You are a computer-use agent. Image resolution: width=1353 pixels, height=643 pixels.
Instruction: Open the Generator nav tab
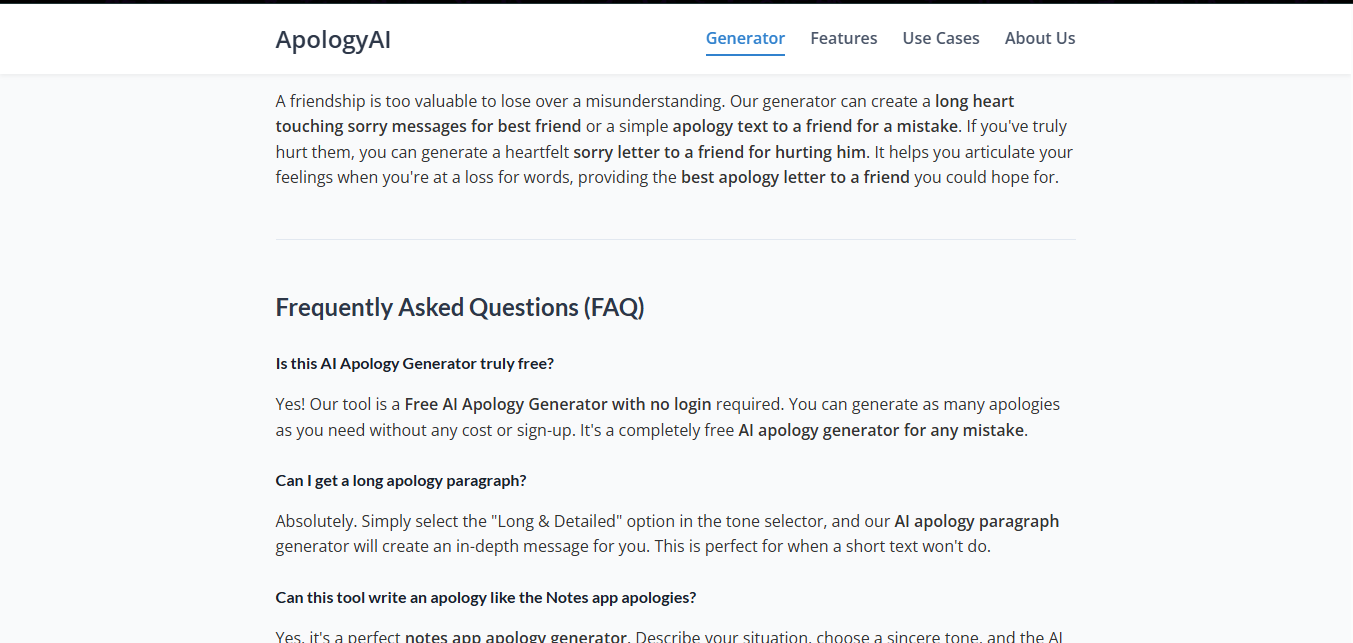(x=745, y=38)
